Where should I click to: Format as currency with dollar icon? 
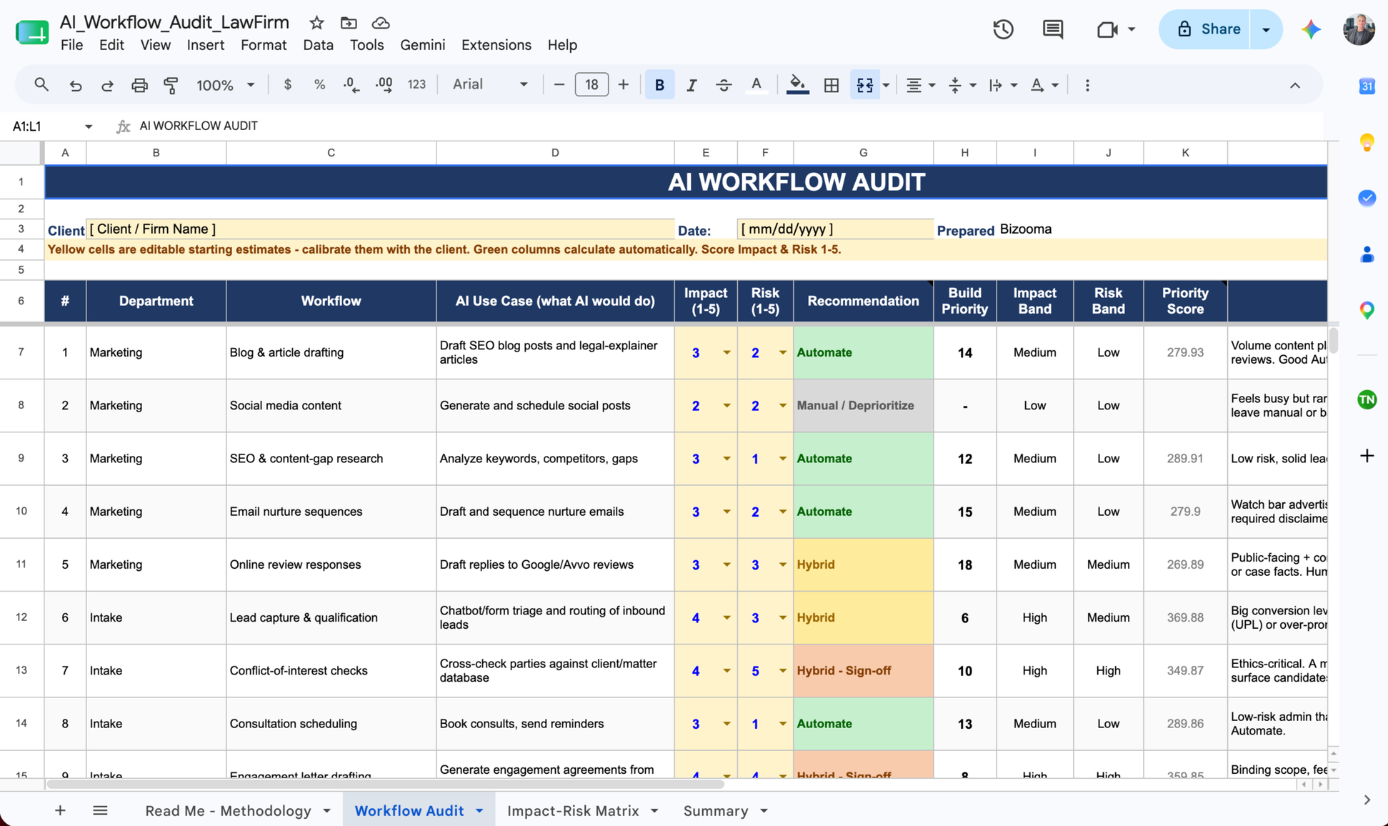pyautogui.click(x=288, y=85)
